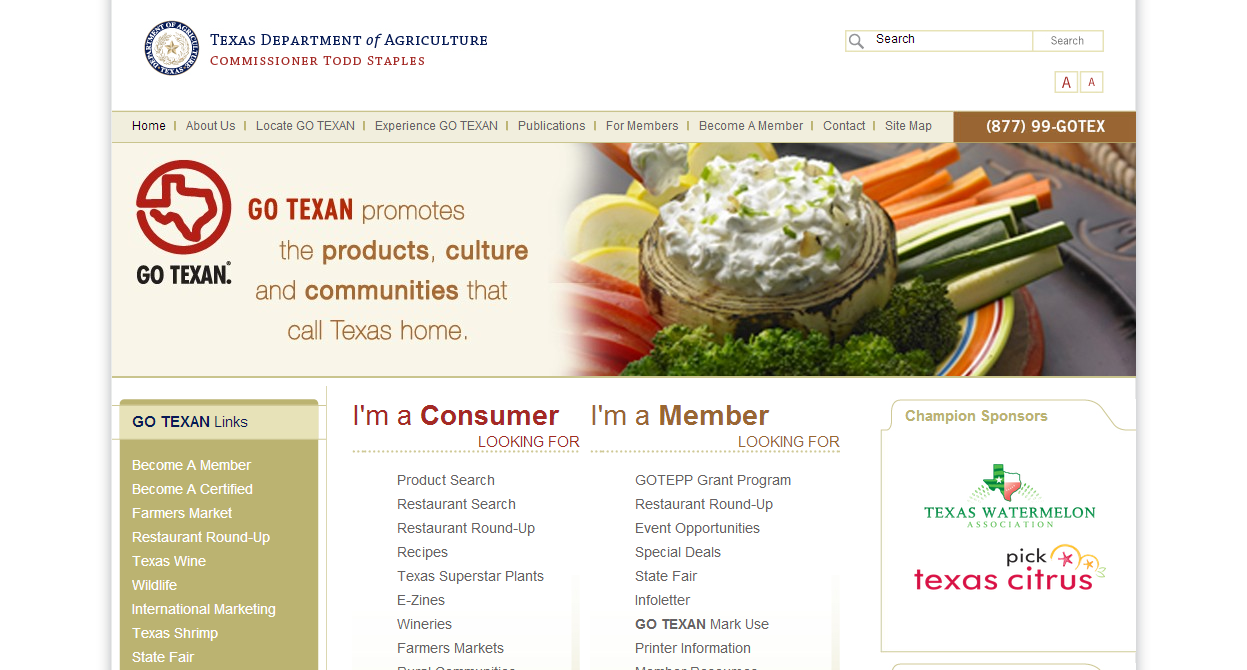Open Texas Wine sidebar link
The height and width of the screenshot is (670, 1247).
click(x=169, y=561)
